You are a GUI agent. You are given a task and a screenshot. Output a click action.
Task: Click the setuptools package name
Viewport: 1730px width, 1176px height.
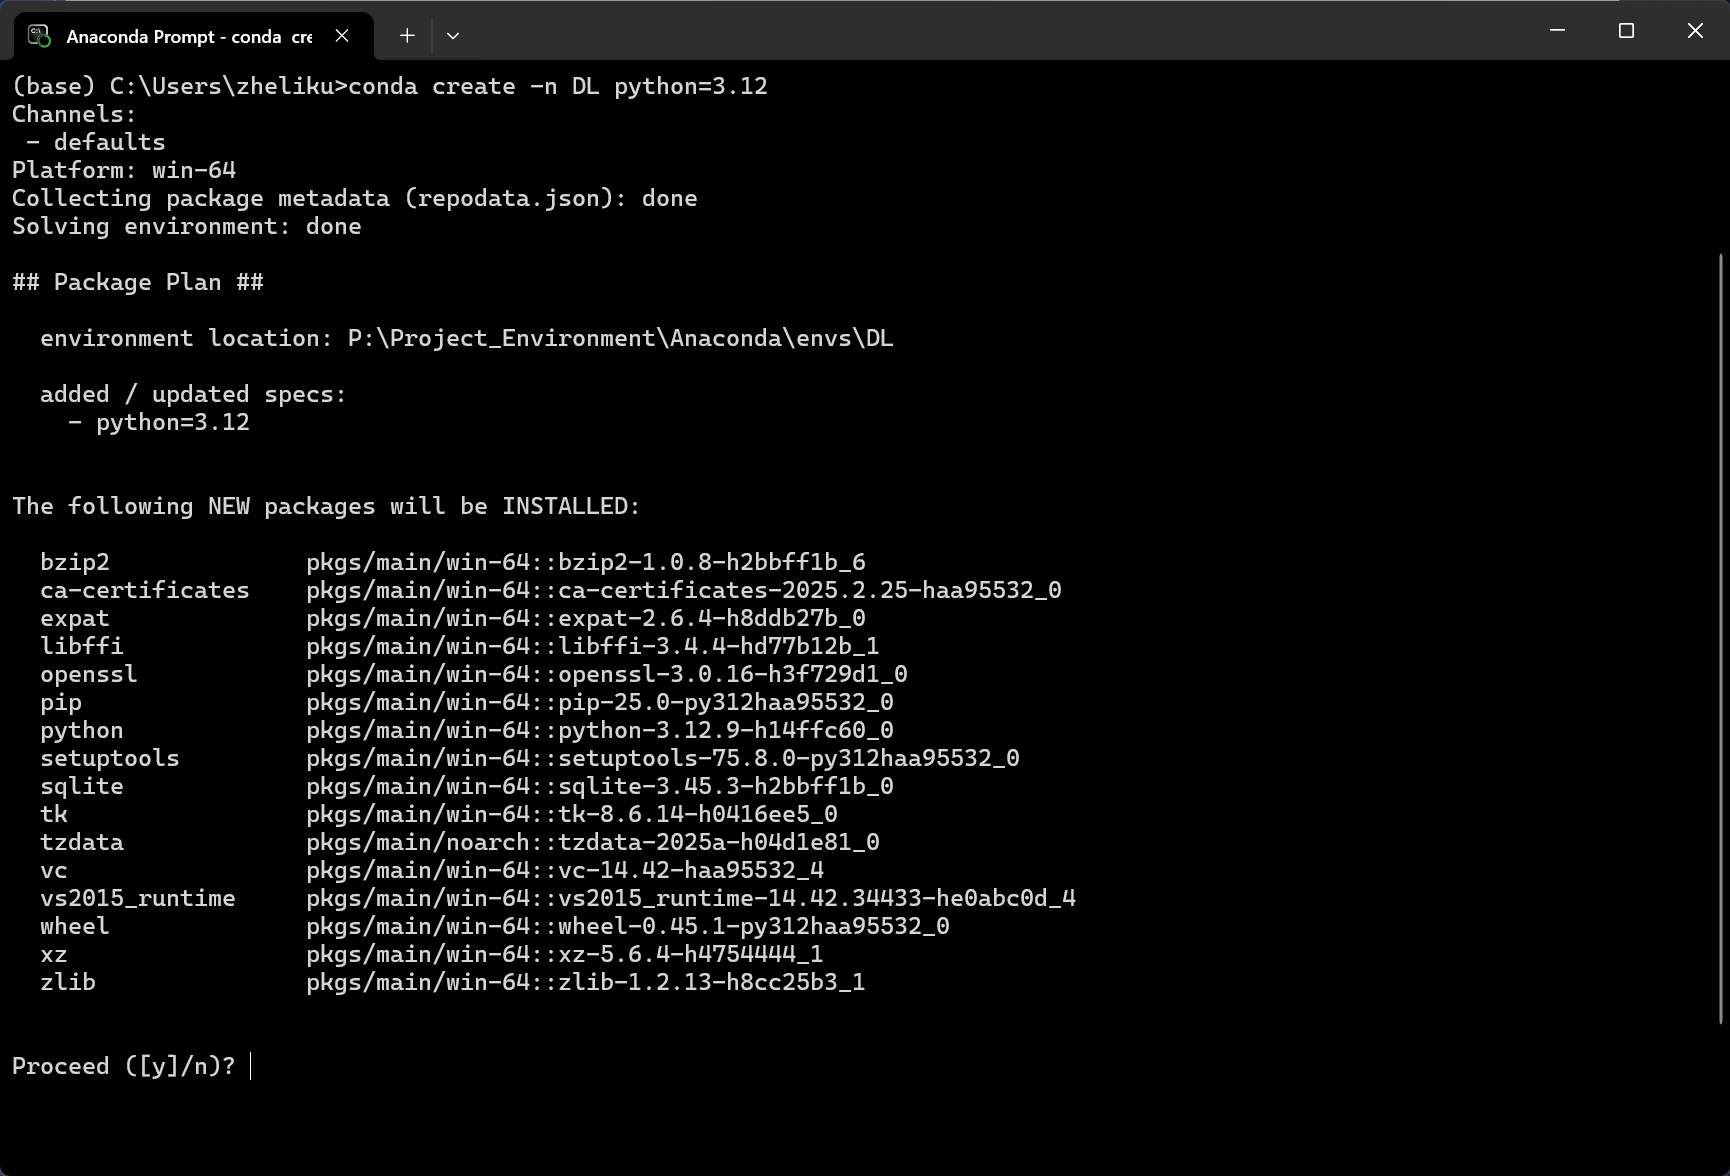pyautogui.click(x=110, y=758)
